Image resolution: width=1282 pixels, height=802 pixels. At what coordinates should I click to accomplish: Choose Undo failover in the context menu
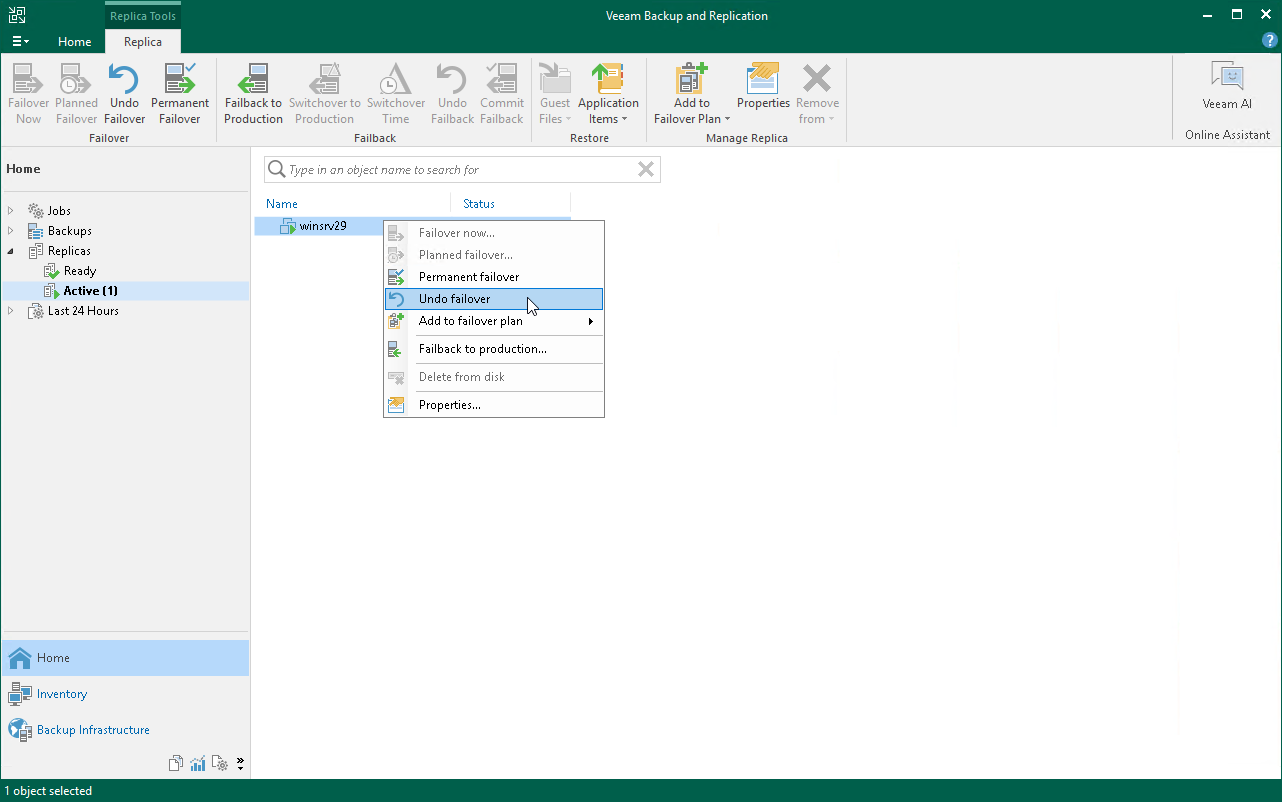click(494, 299)
